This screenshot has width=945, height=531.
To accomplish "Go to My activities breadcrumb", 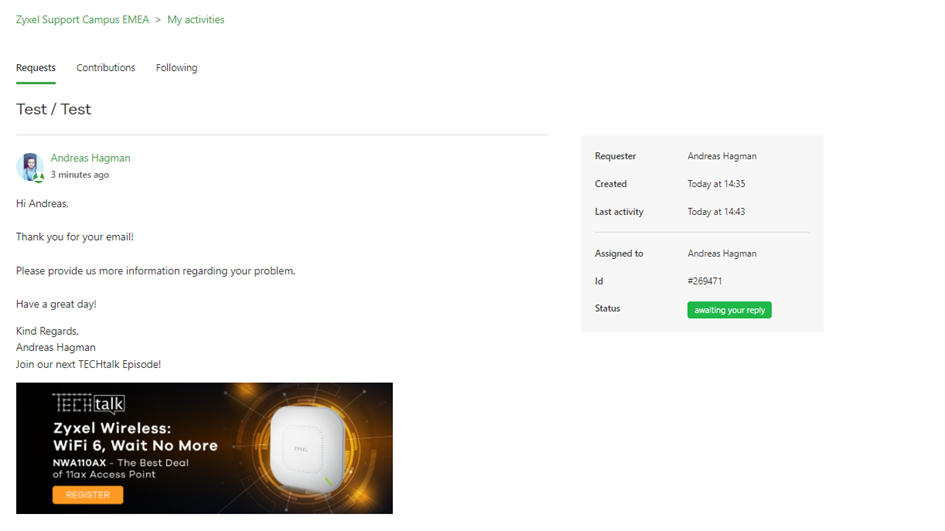I will pyautogui.click(x=196, y=19).
